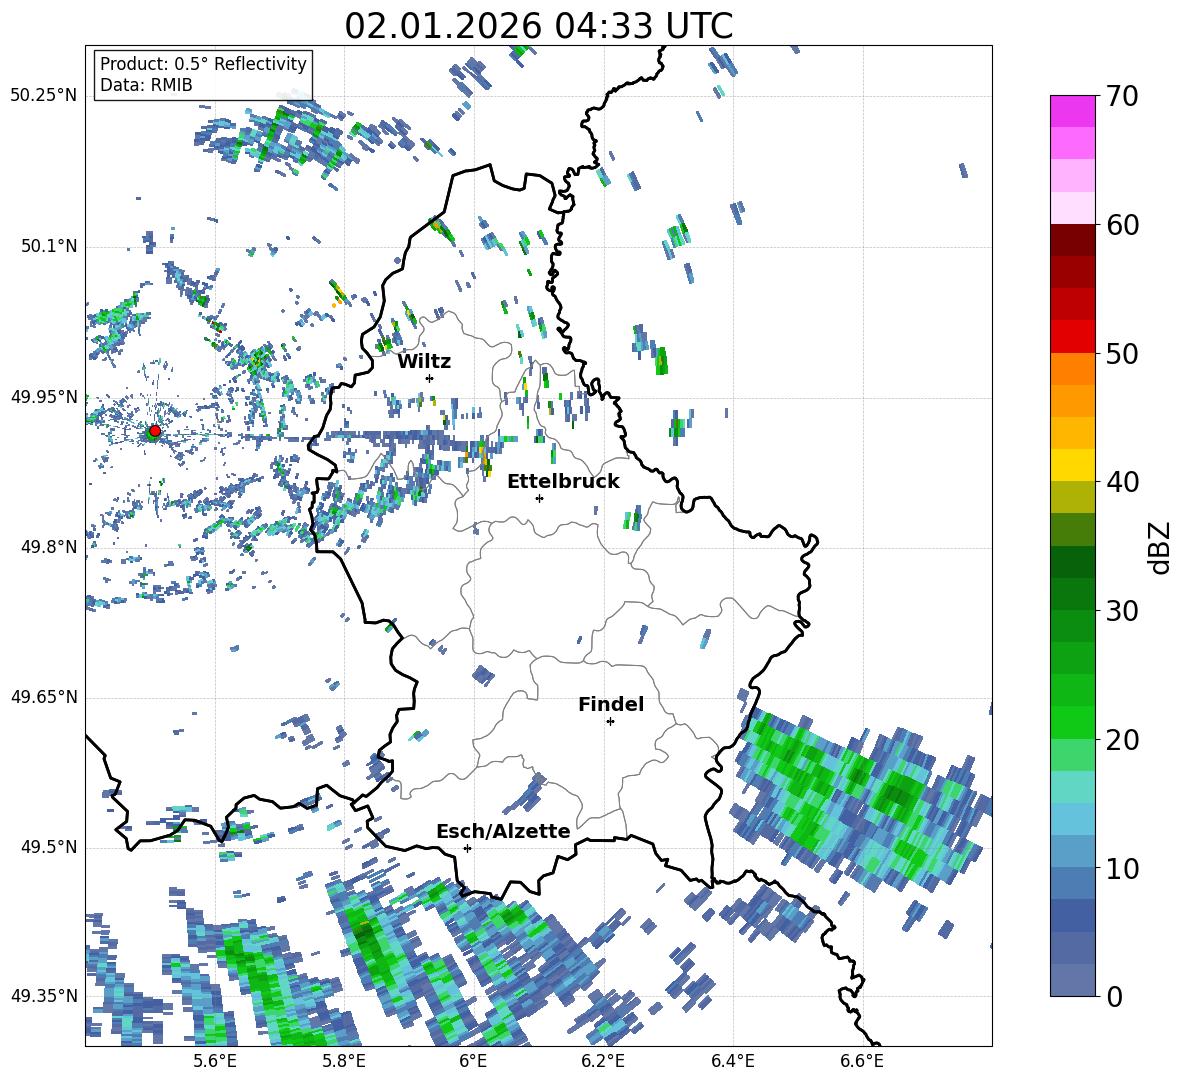The width and height of the screenshot is (1184, 1081).
Task: Click the Findel station cross marker
Action: (610, 722)
